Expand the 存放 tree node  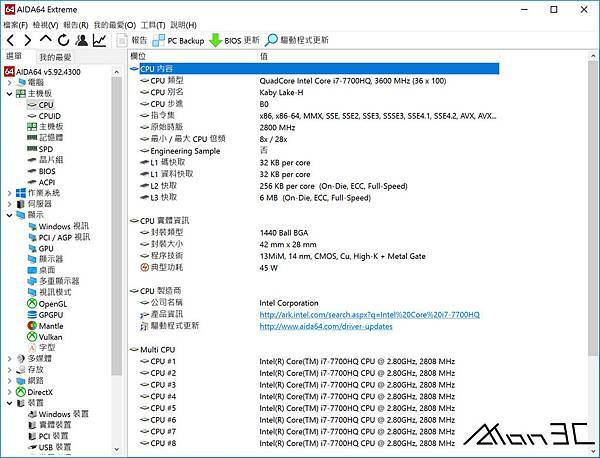10,370
